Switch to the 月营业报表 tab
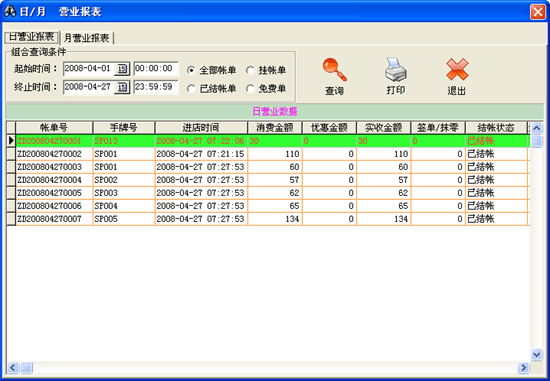This screenshot has height=381, width=550. (x=87, y=38)
